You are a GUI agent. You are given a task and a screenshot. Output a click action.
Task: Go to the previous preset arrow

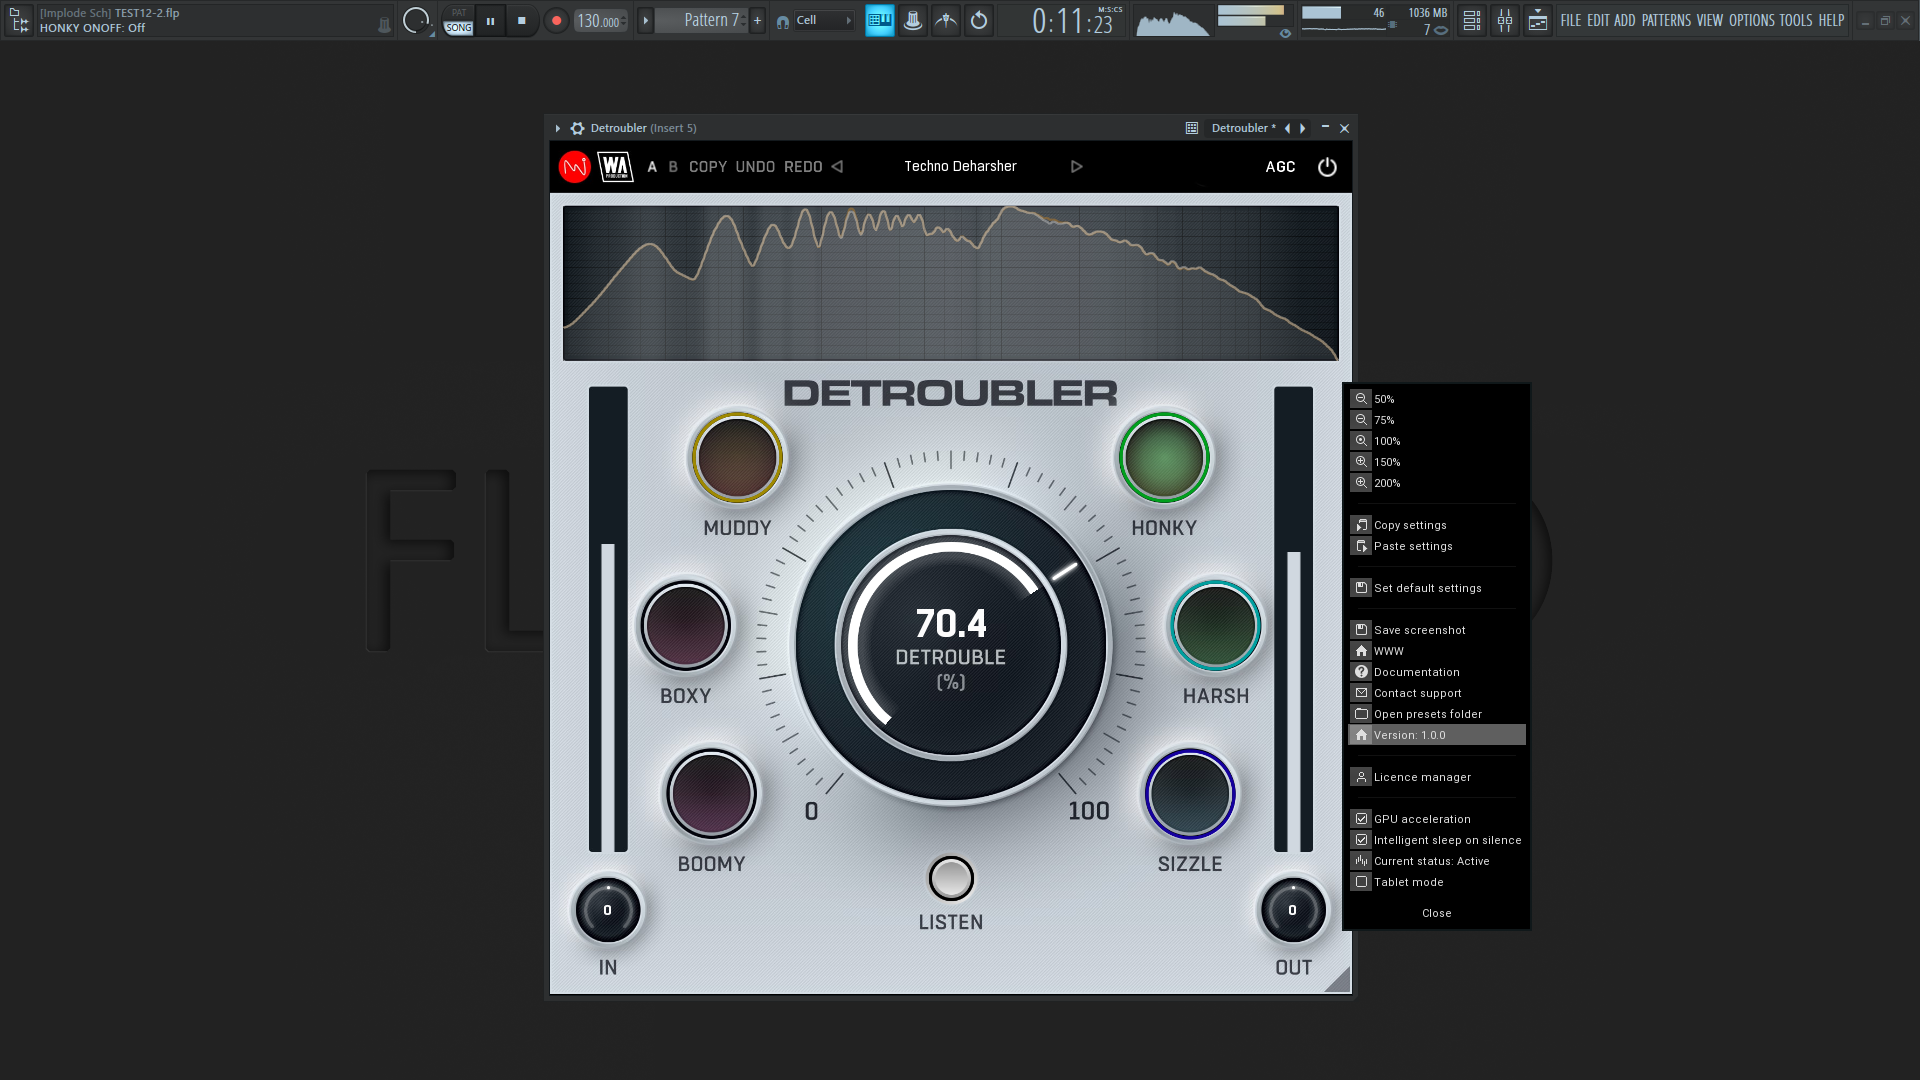coord(837,167)
